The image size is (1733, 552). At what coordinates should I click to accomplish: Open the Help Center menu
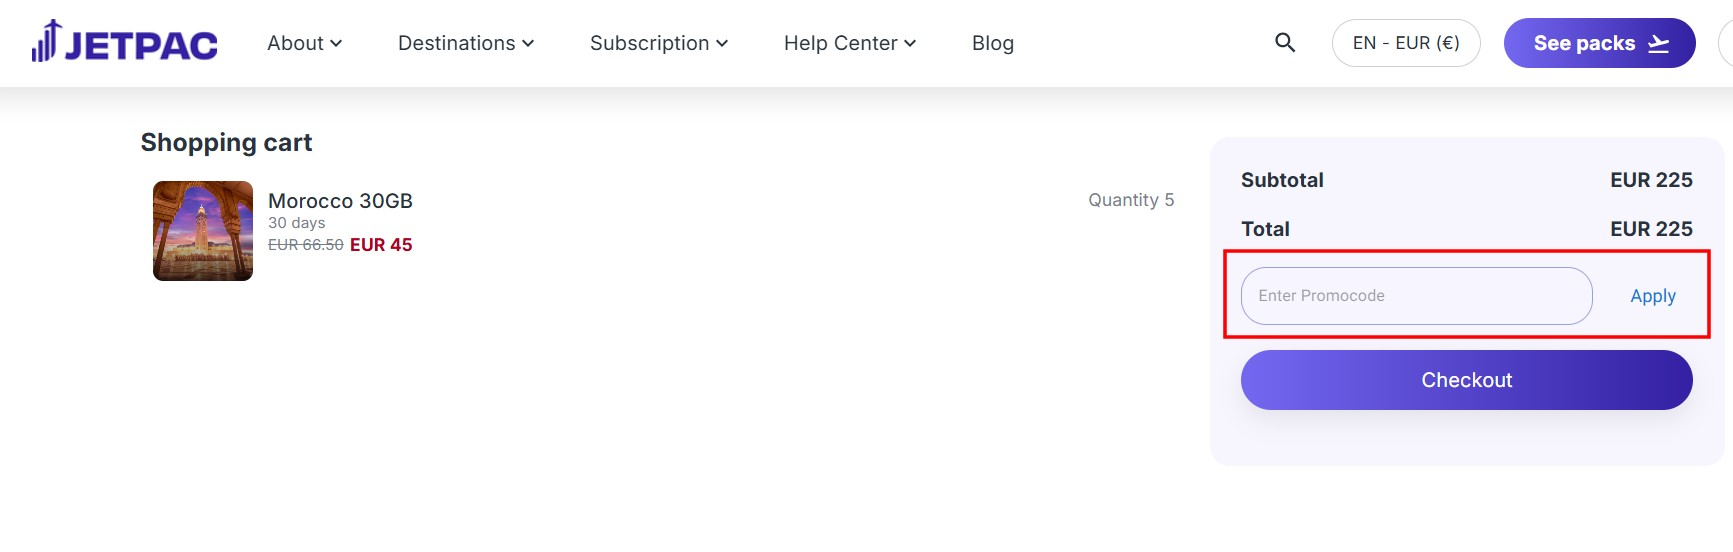coord(840,44)
